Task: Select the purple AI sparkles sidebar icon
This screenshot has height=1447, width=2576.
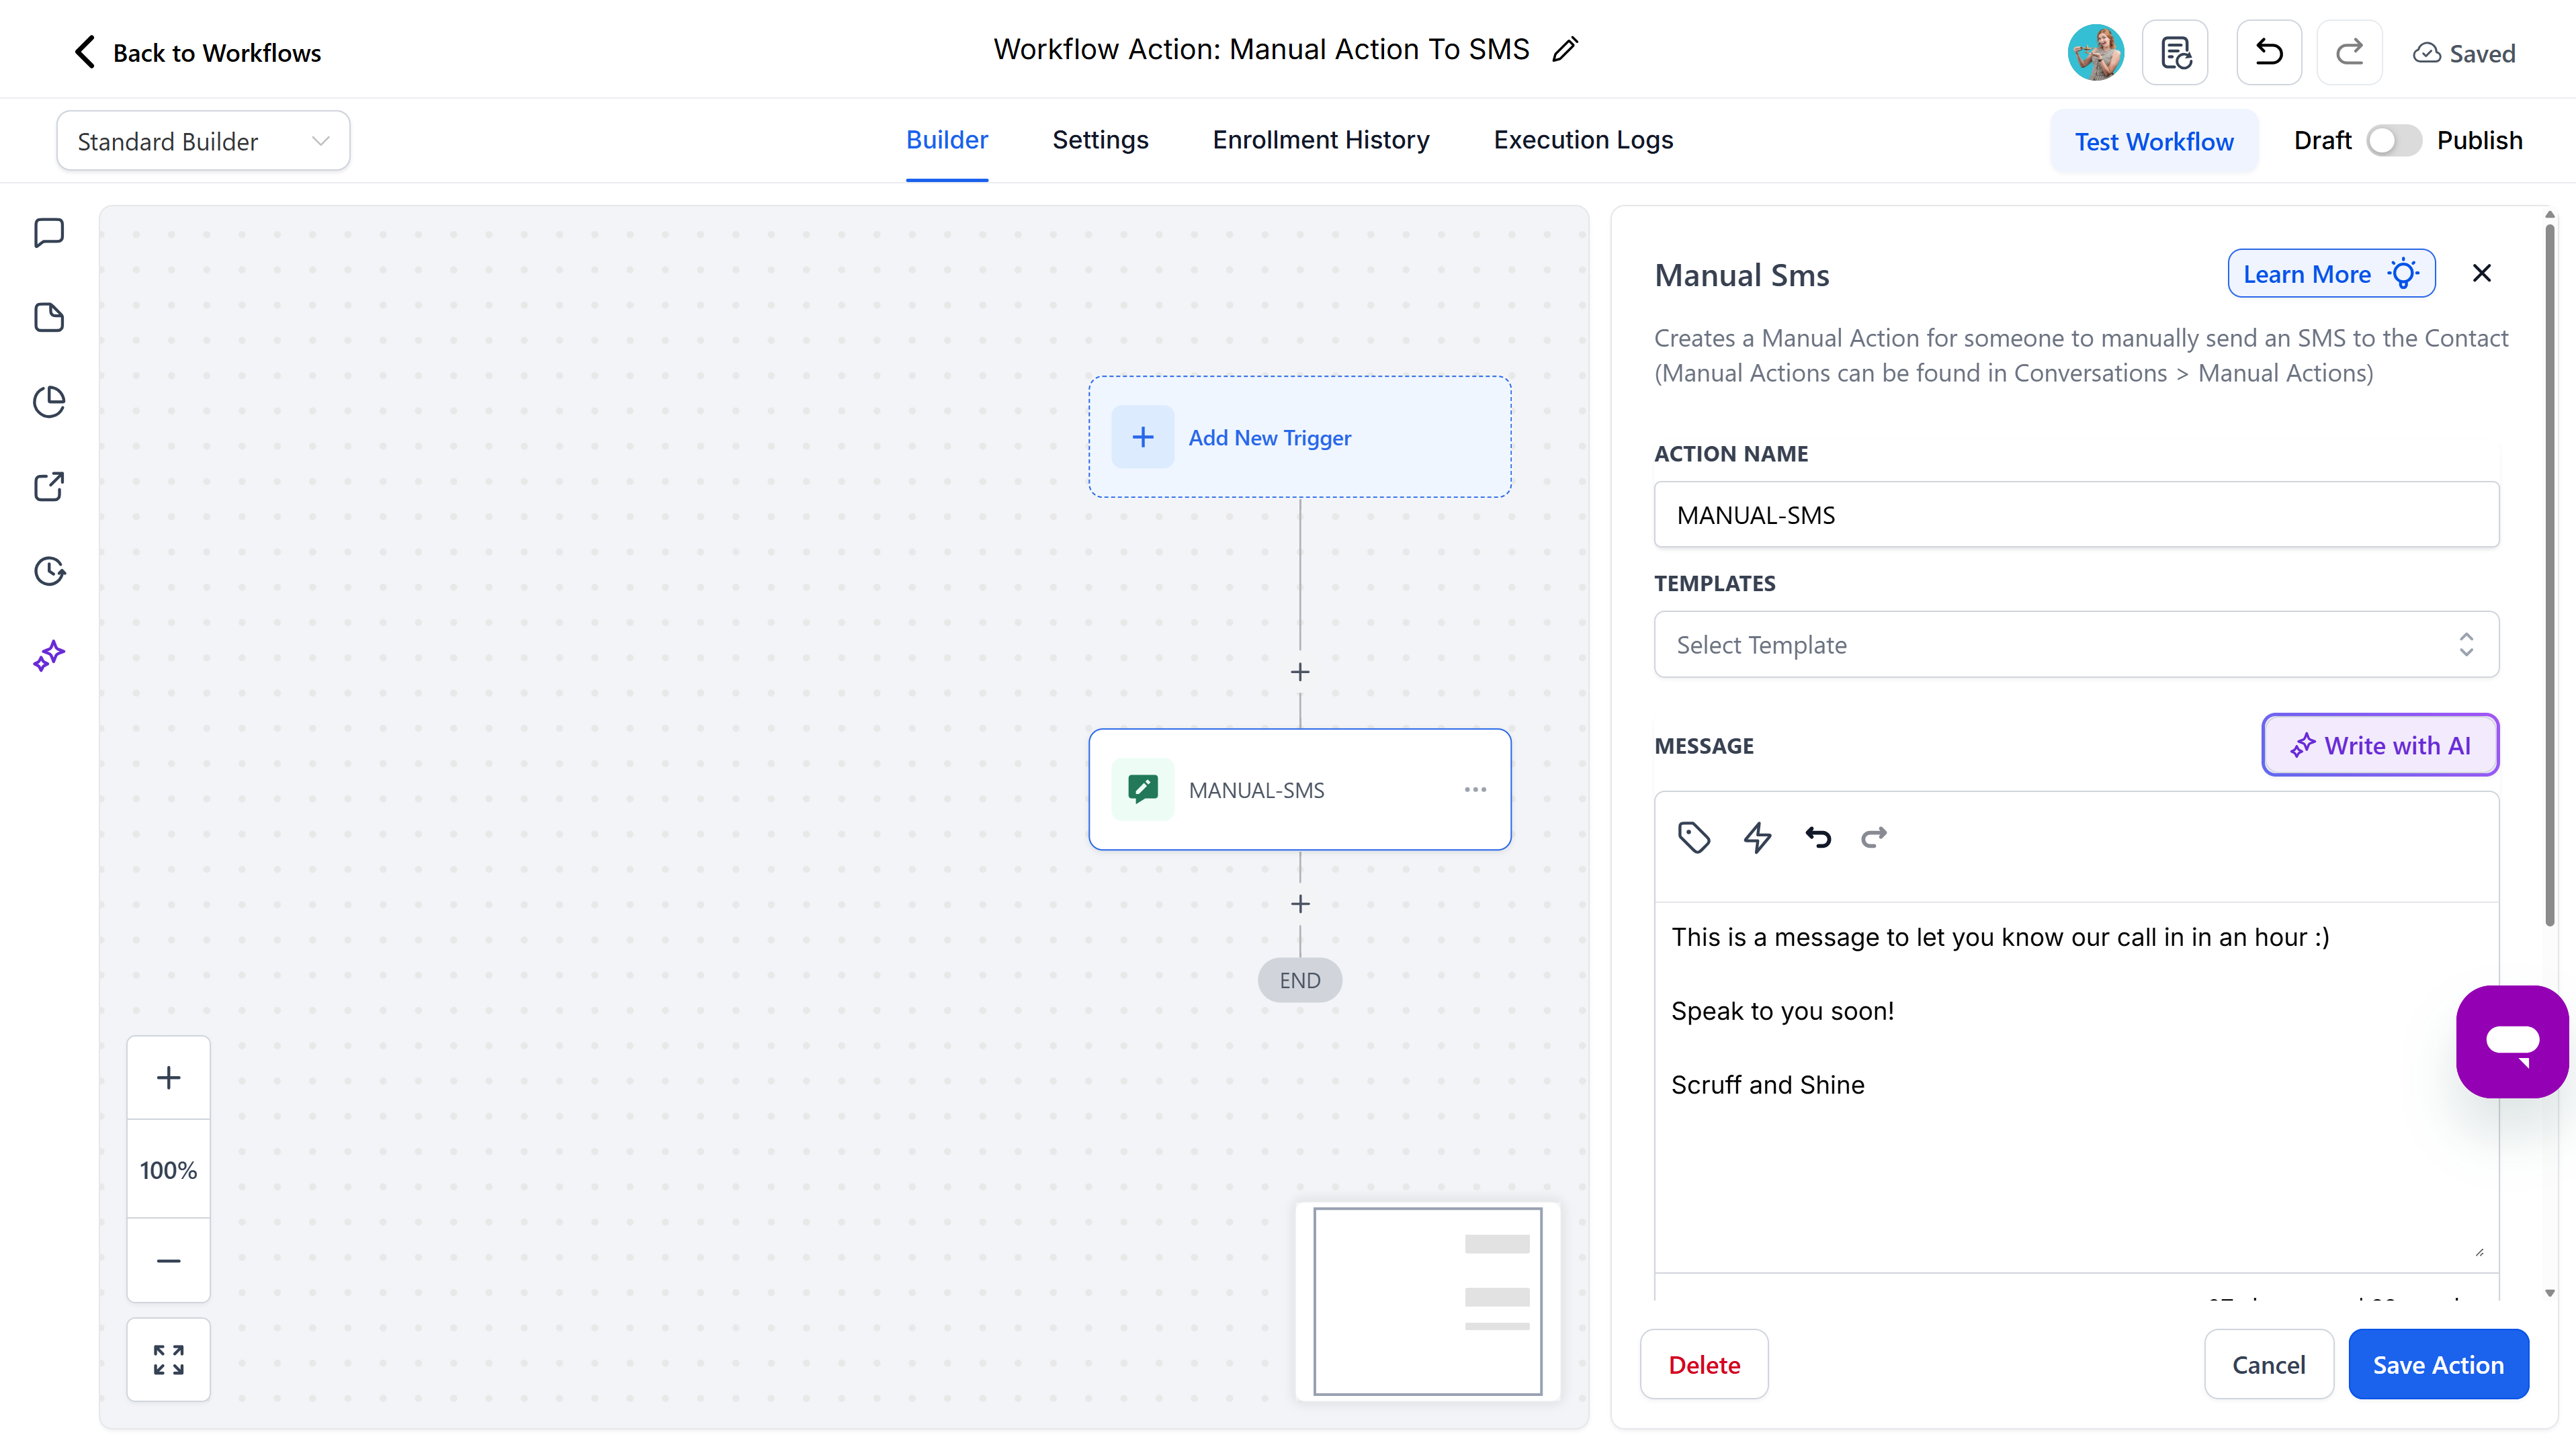Action: [x=49, y=655]
